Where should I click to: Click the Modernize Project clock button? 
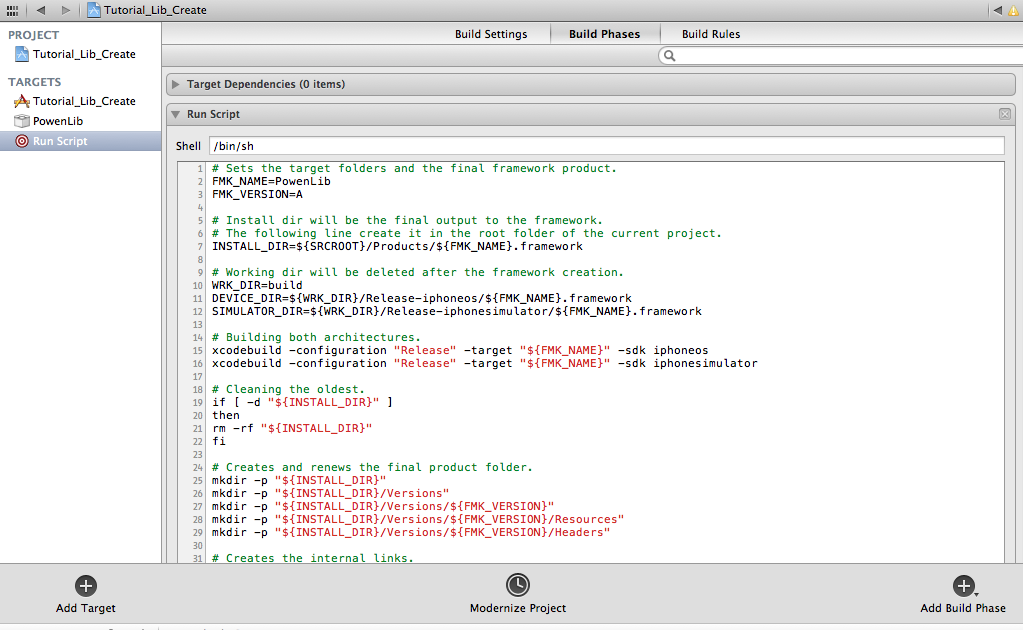(517, 585)
